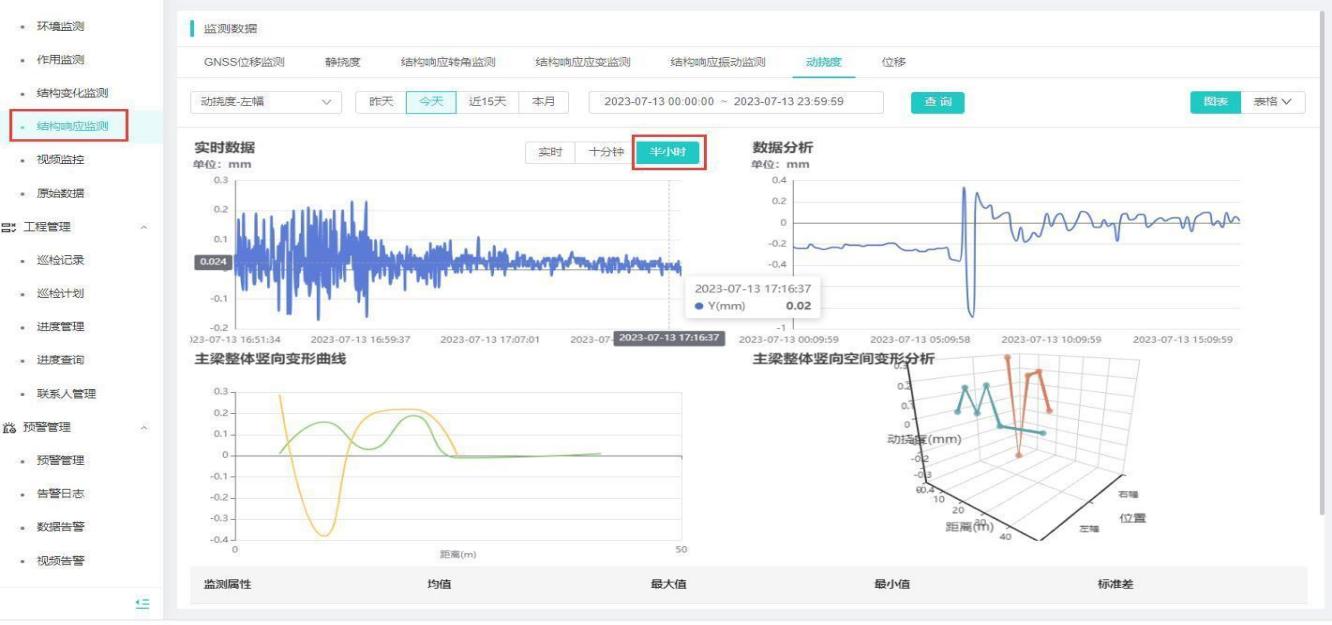Open 视频监控 in the sidebar
The width and height of the screenshot is (1332, 625).
click(60, 160)
